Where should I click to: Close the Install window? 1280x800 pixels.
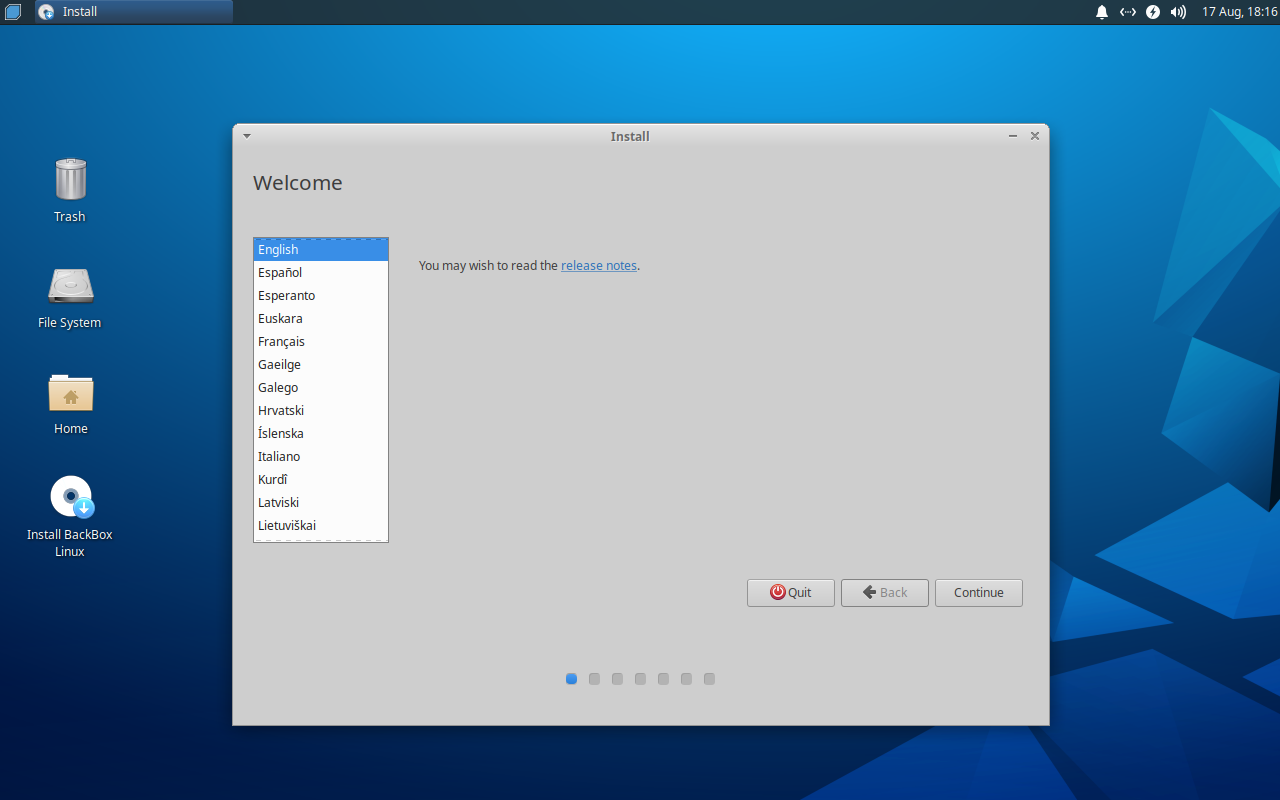(1035, 136)
